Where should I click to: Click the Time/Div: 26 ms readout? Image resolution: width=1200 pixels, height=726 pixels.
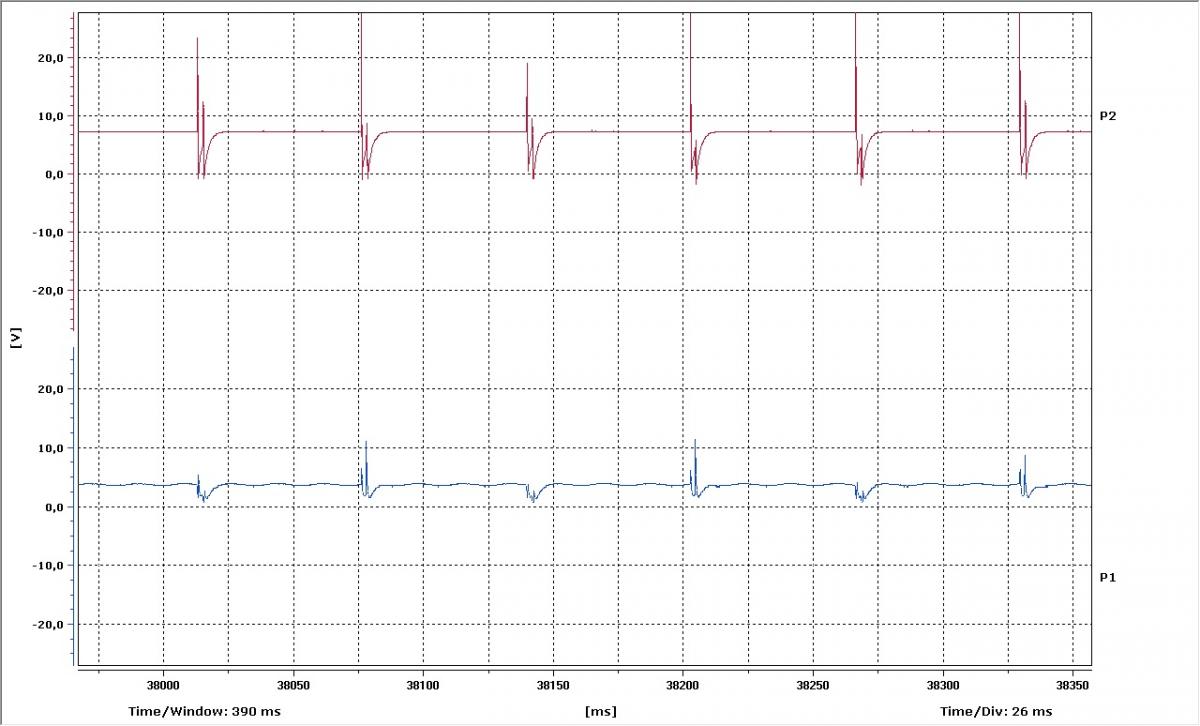click(996, 711)
